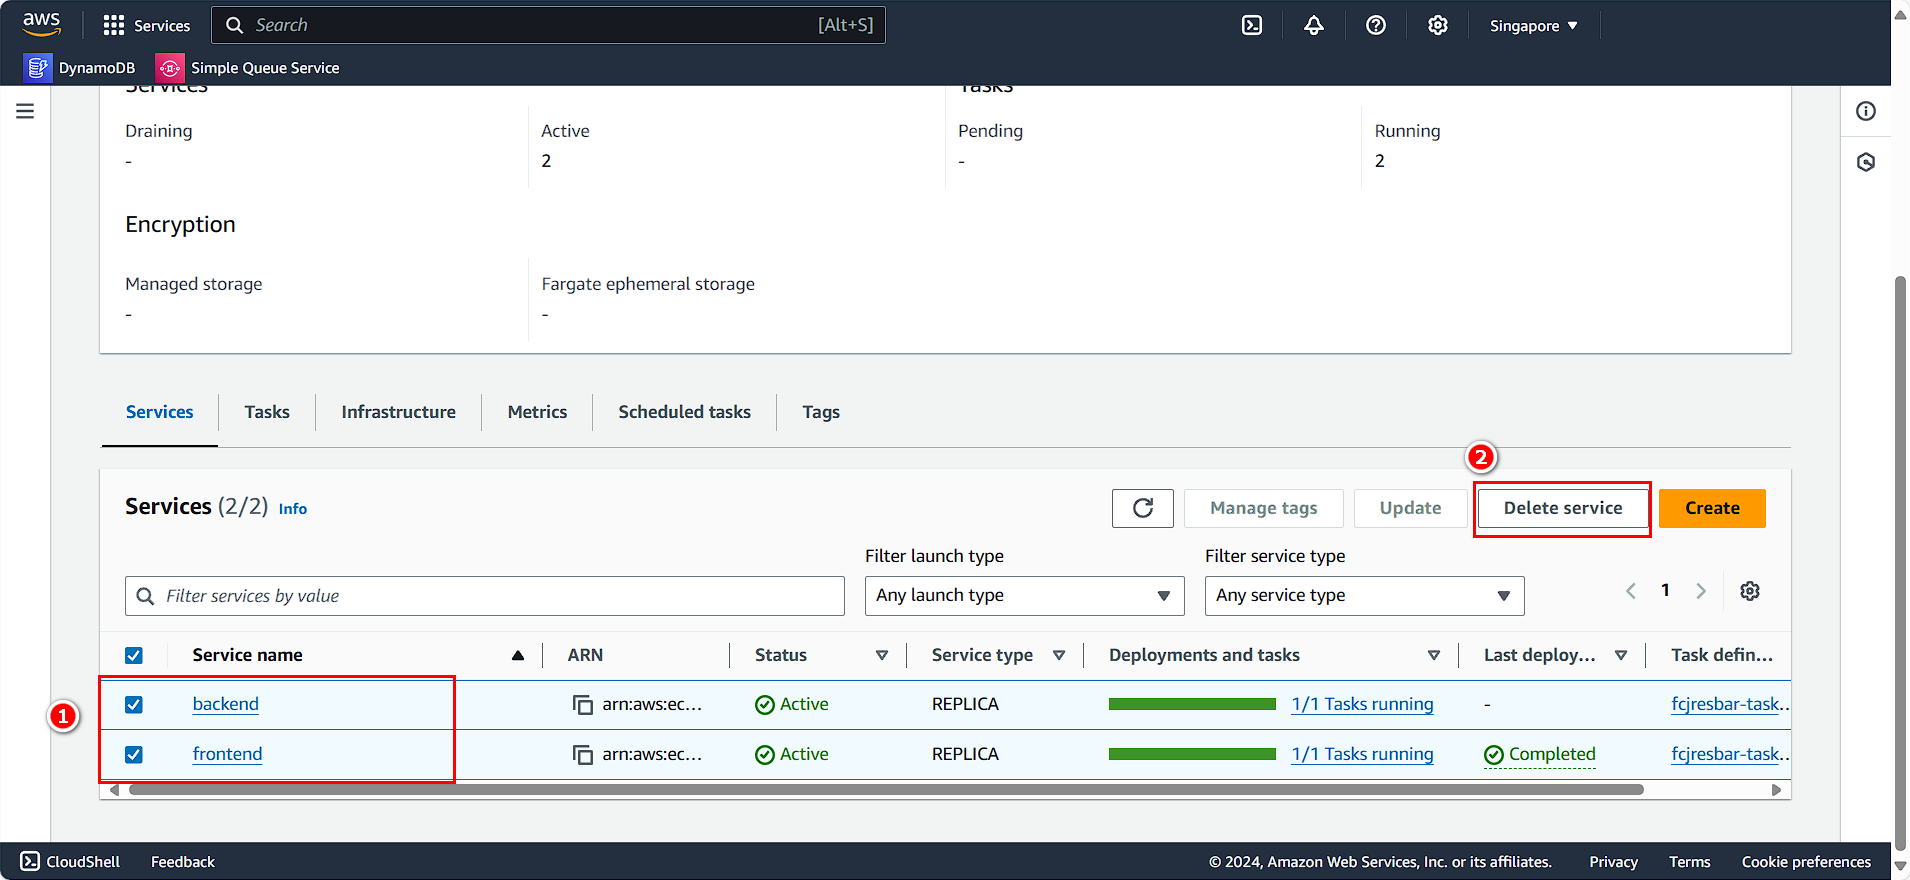Image resolution: width=1910 pixels, height=880 pixels.
Task: Switch to the Infrastructure tab
Action: [x=398, y=412]
